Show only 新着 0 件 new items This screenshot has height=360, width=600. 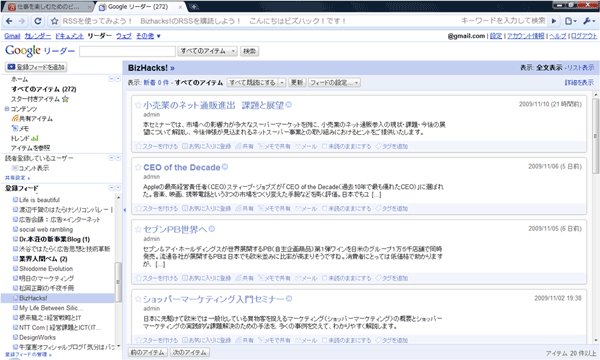coord(156,83)
